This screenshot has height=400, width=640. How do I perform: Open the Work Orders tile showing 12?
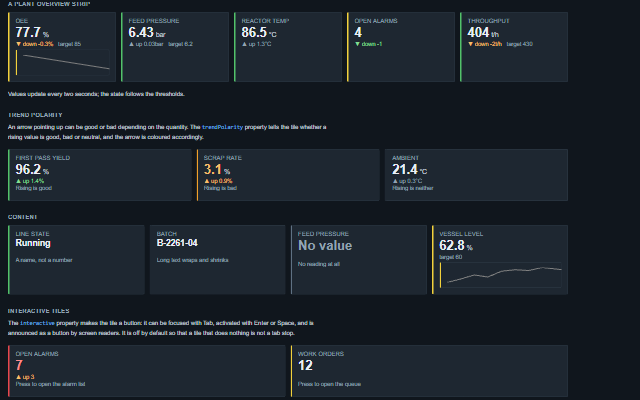click(x=429, y=371)
